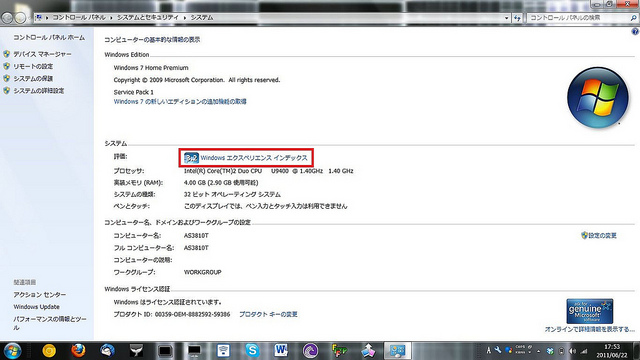Open the Windows Start menu orb
The width and height of the screenshot is (640, 360).
(12, 351)
